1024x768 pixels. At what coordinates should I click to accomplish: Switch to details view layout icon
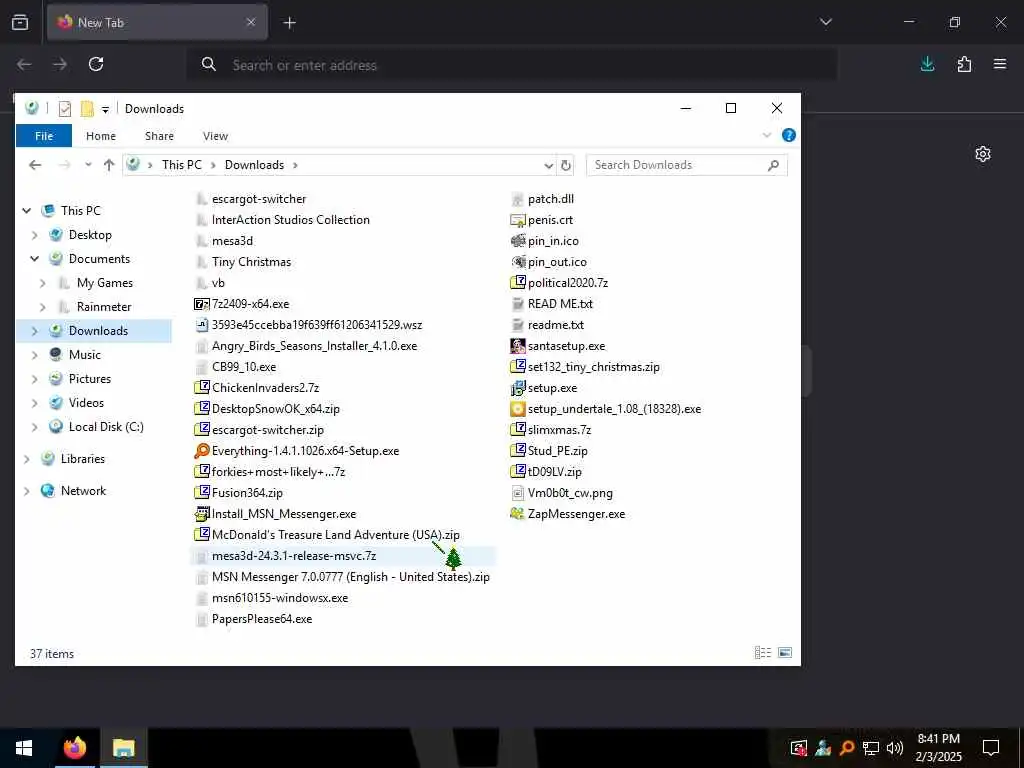tap(763, 652)
